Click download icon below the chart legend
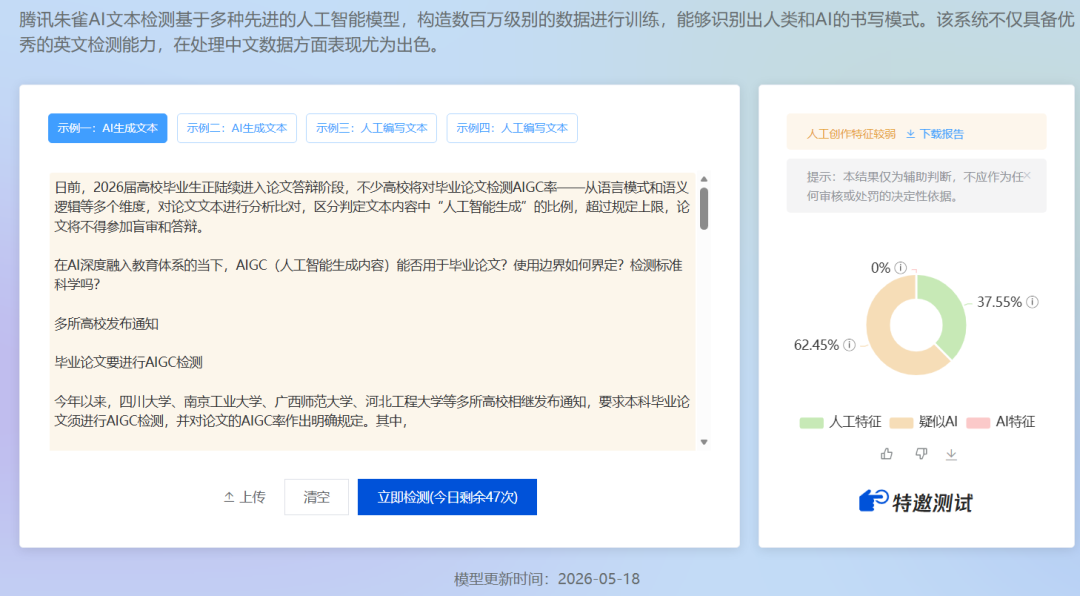 pos(951,454)
